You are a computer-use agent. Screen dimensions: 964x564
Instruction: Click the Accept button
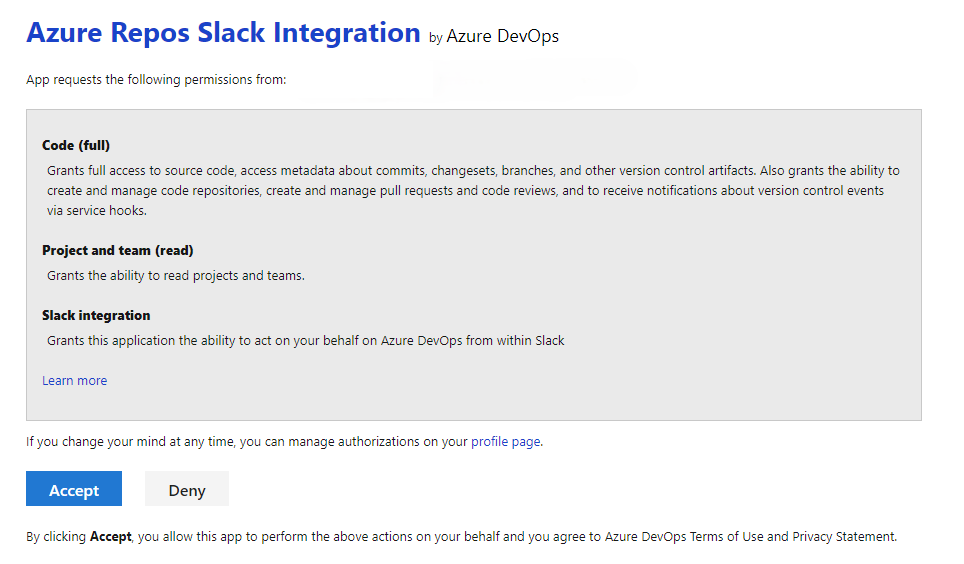coord(74,488)
